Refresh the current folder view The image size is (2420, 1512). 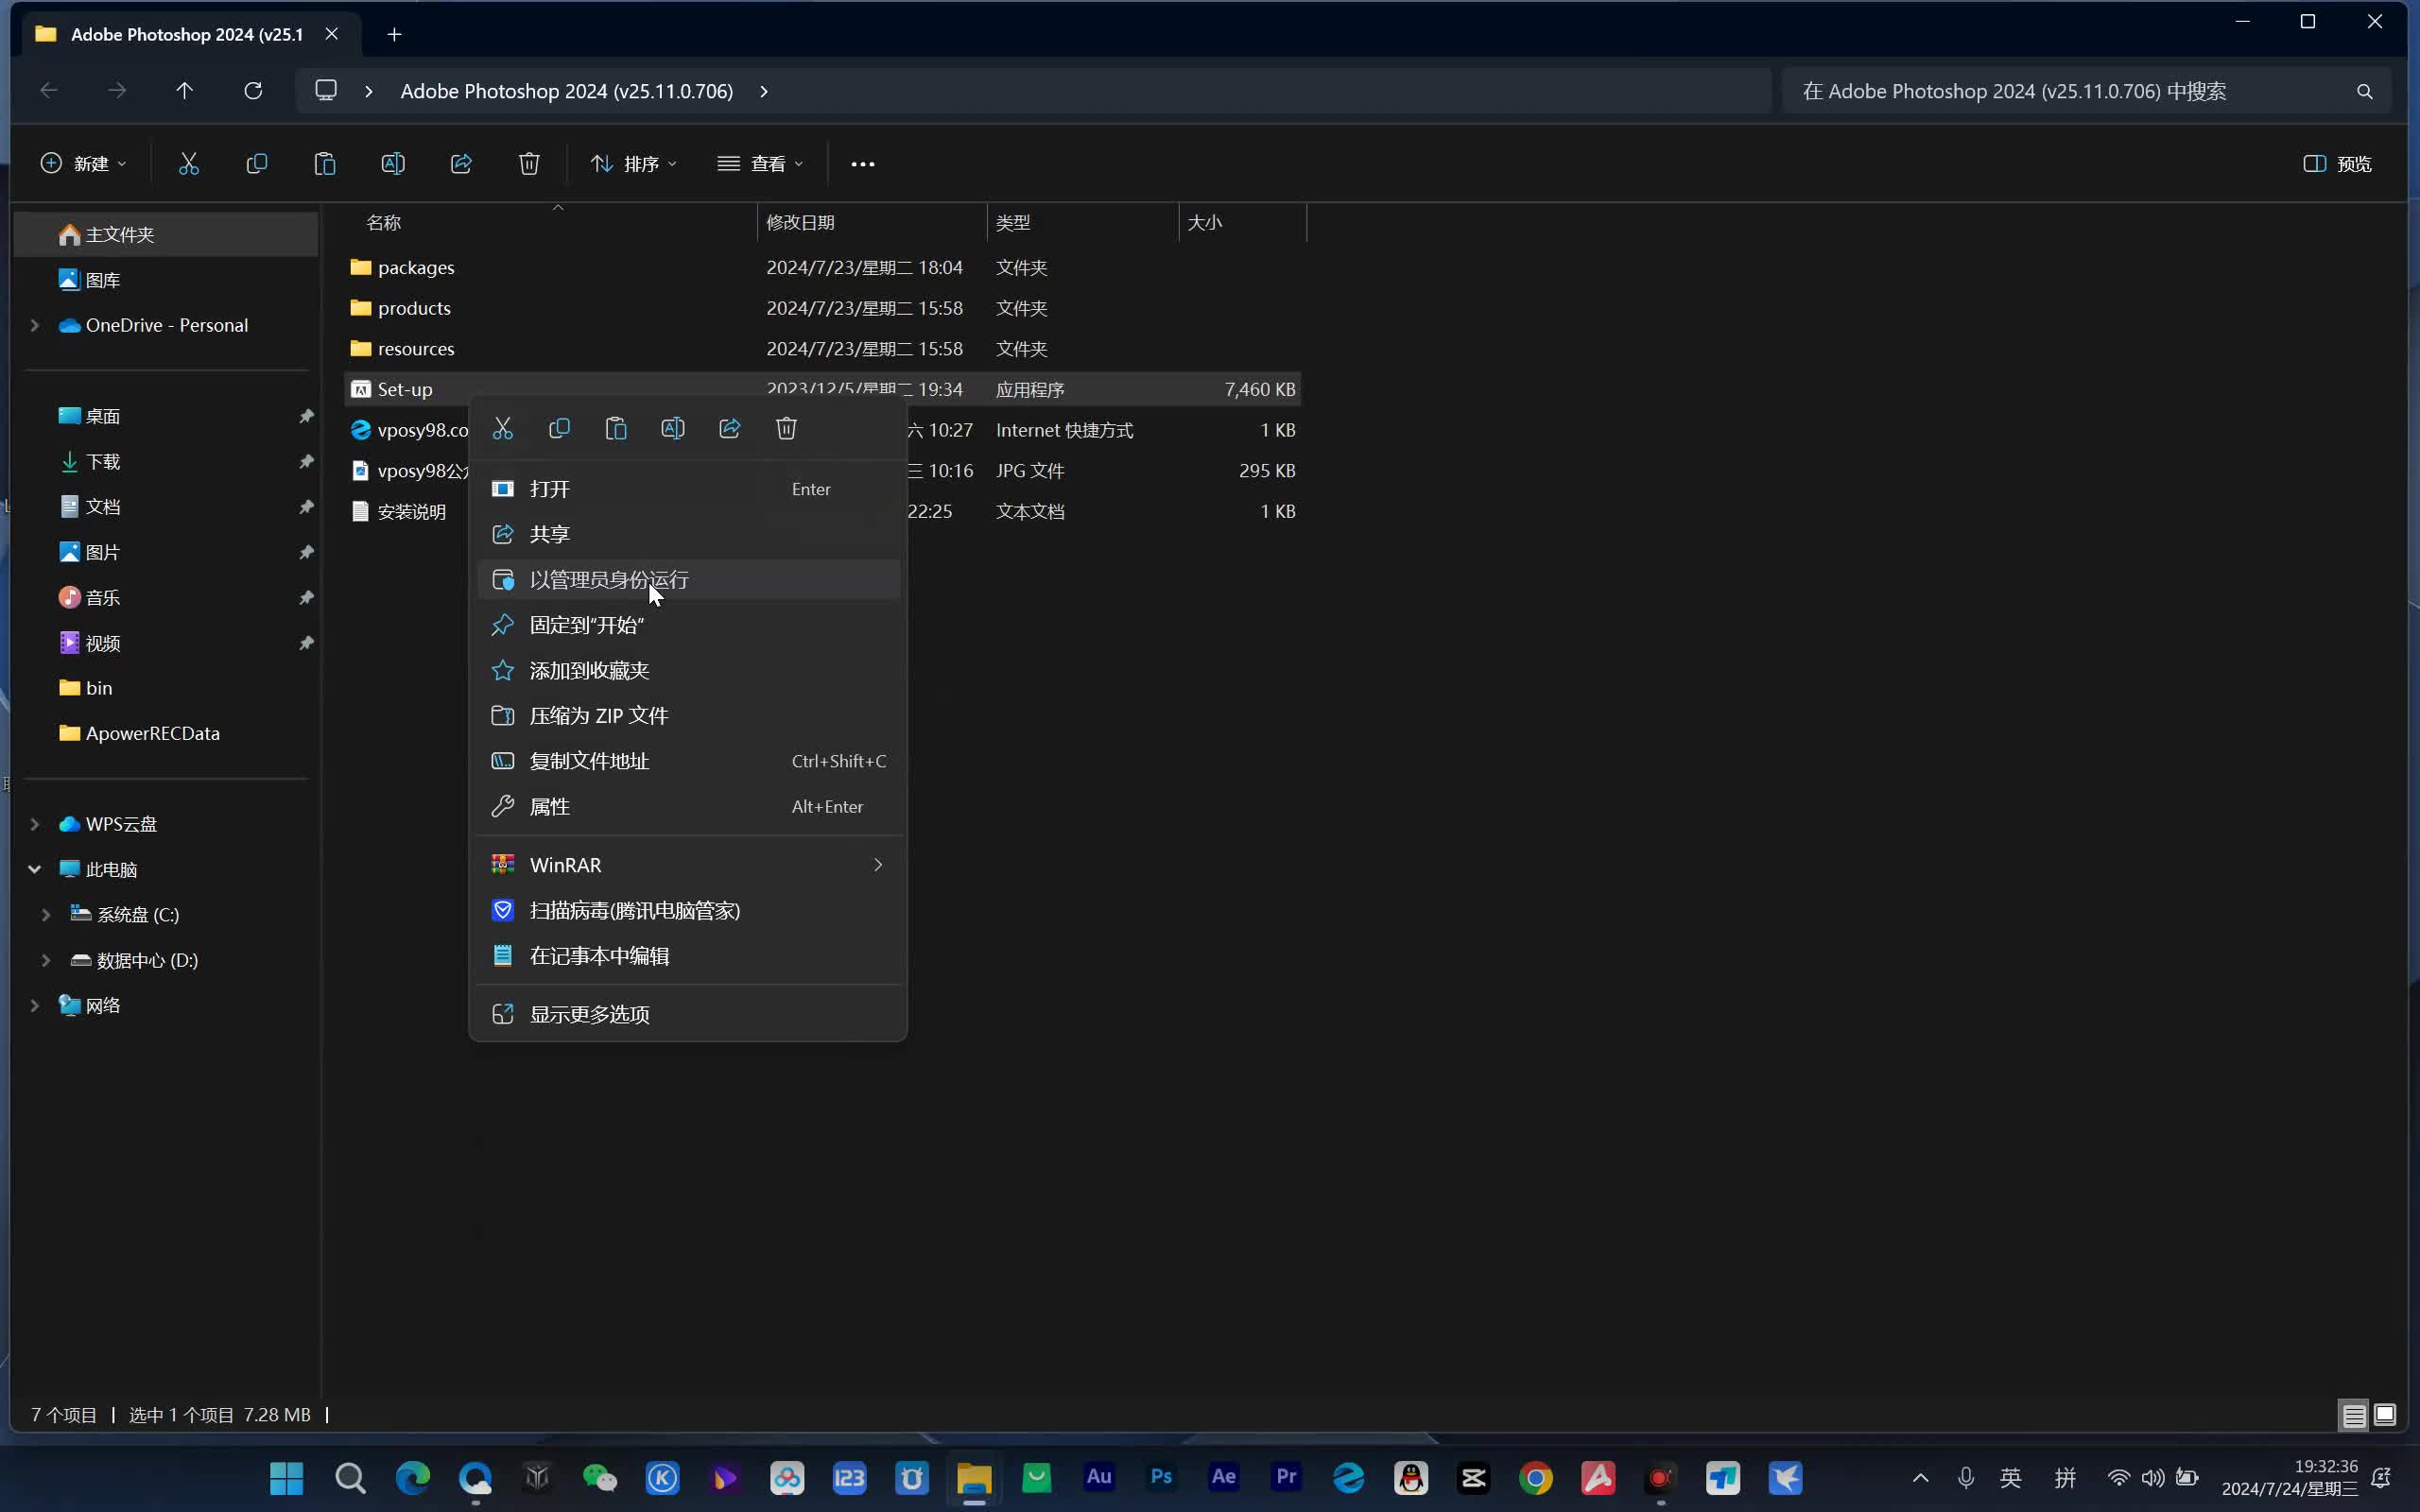253,91
